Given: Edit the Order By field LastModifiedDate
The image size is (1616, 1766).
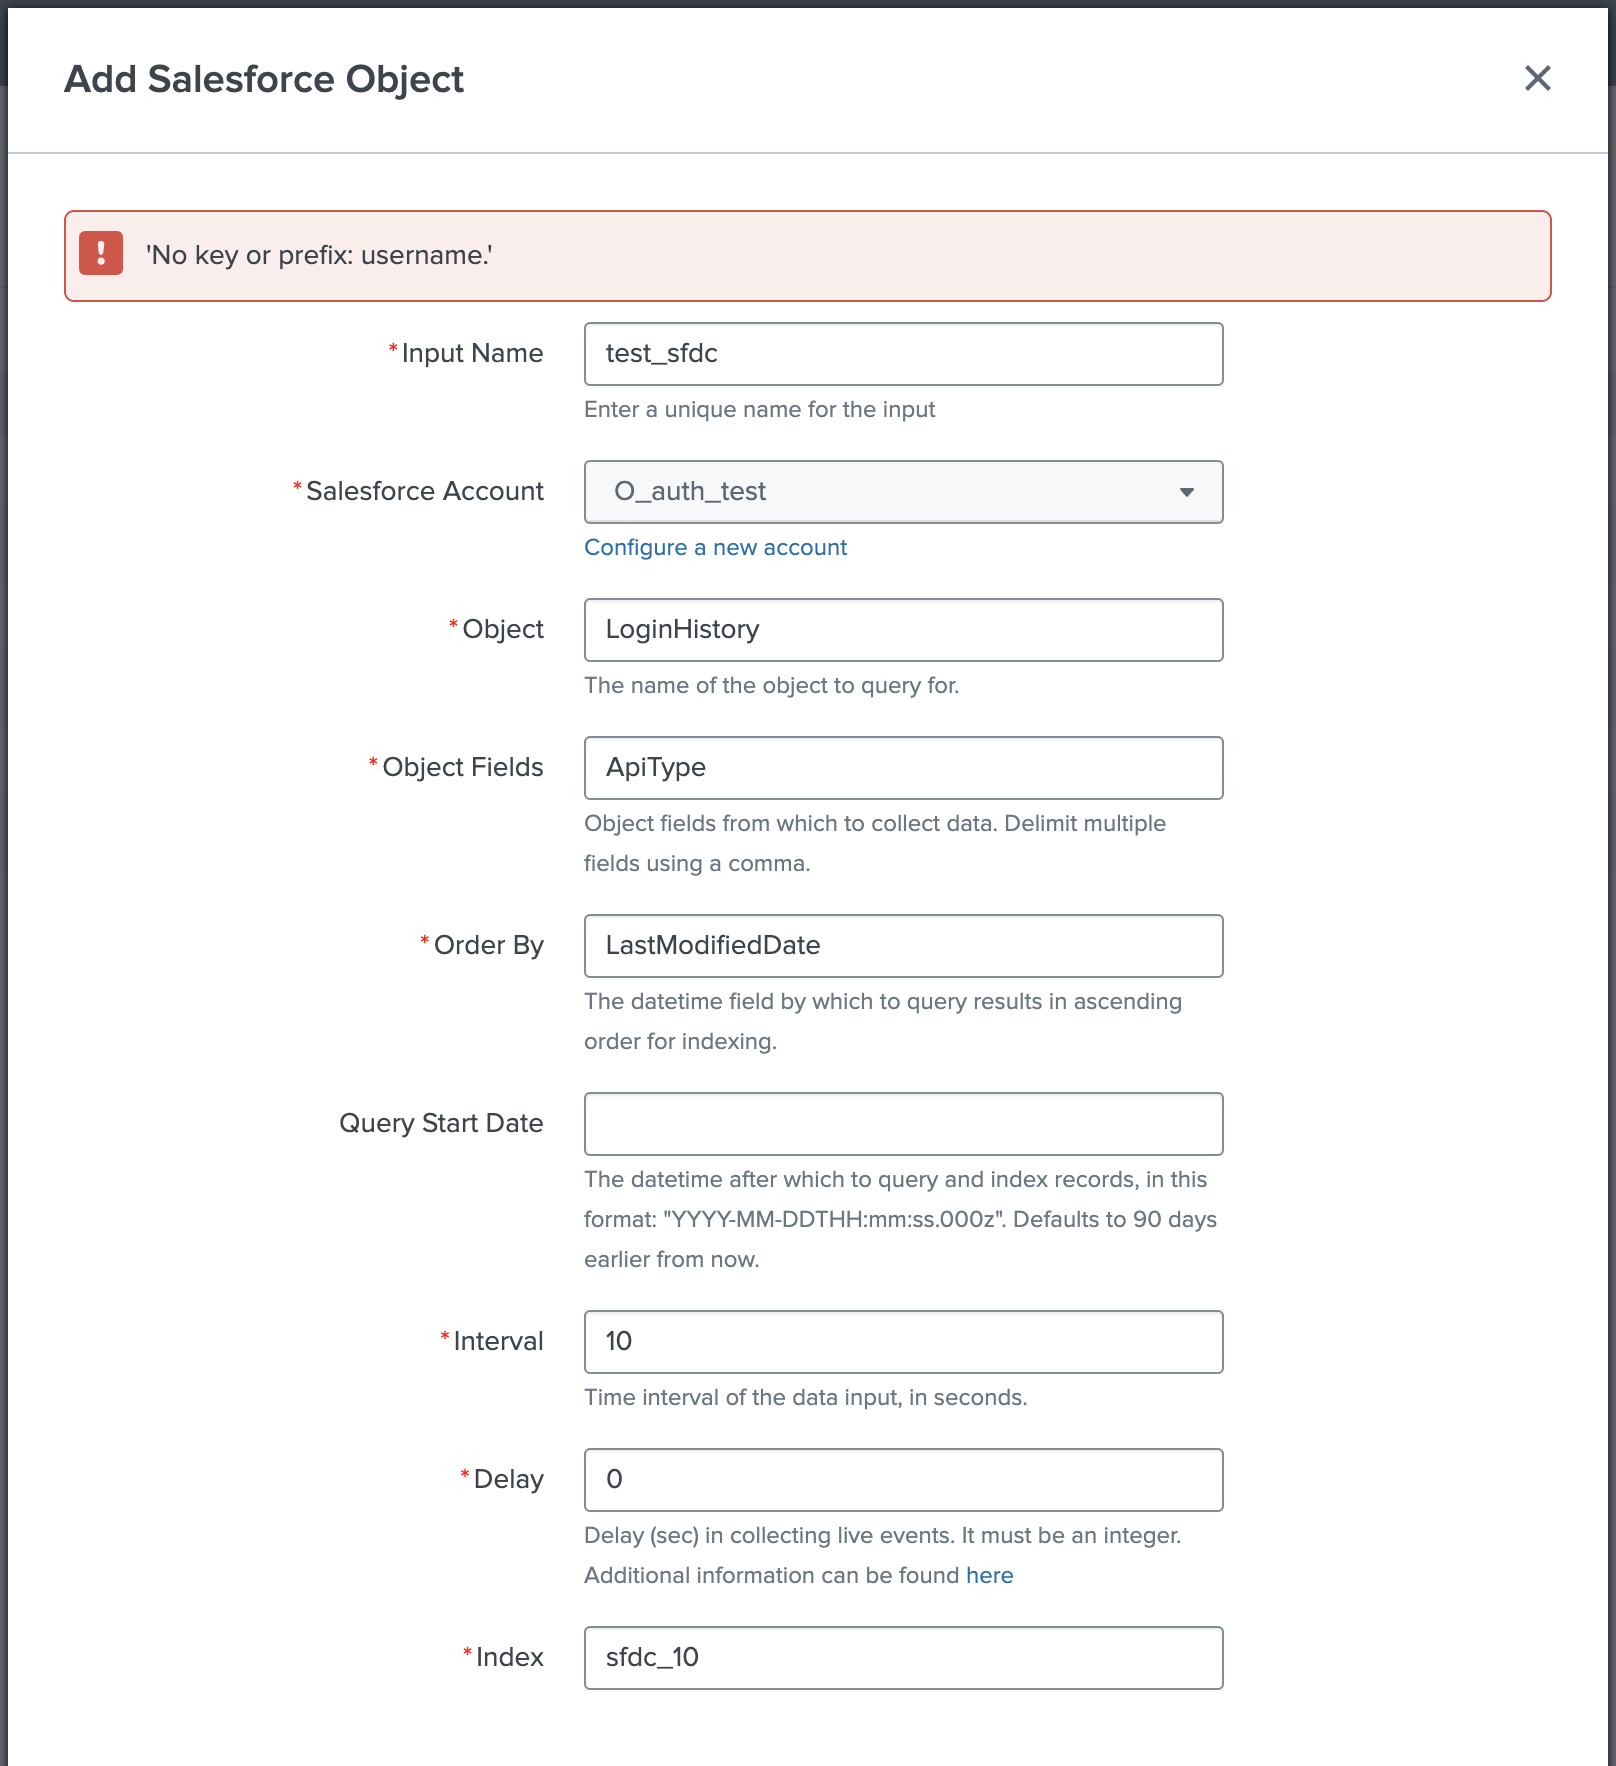Looking at the screenshot, I should tap(902, 945).
